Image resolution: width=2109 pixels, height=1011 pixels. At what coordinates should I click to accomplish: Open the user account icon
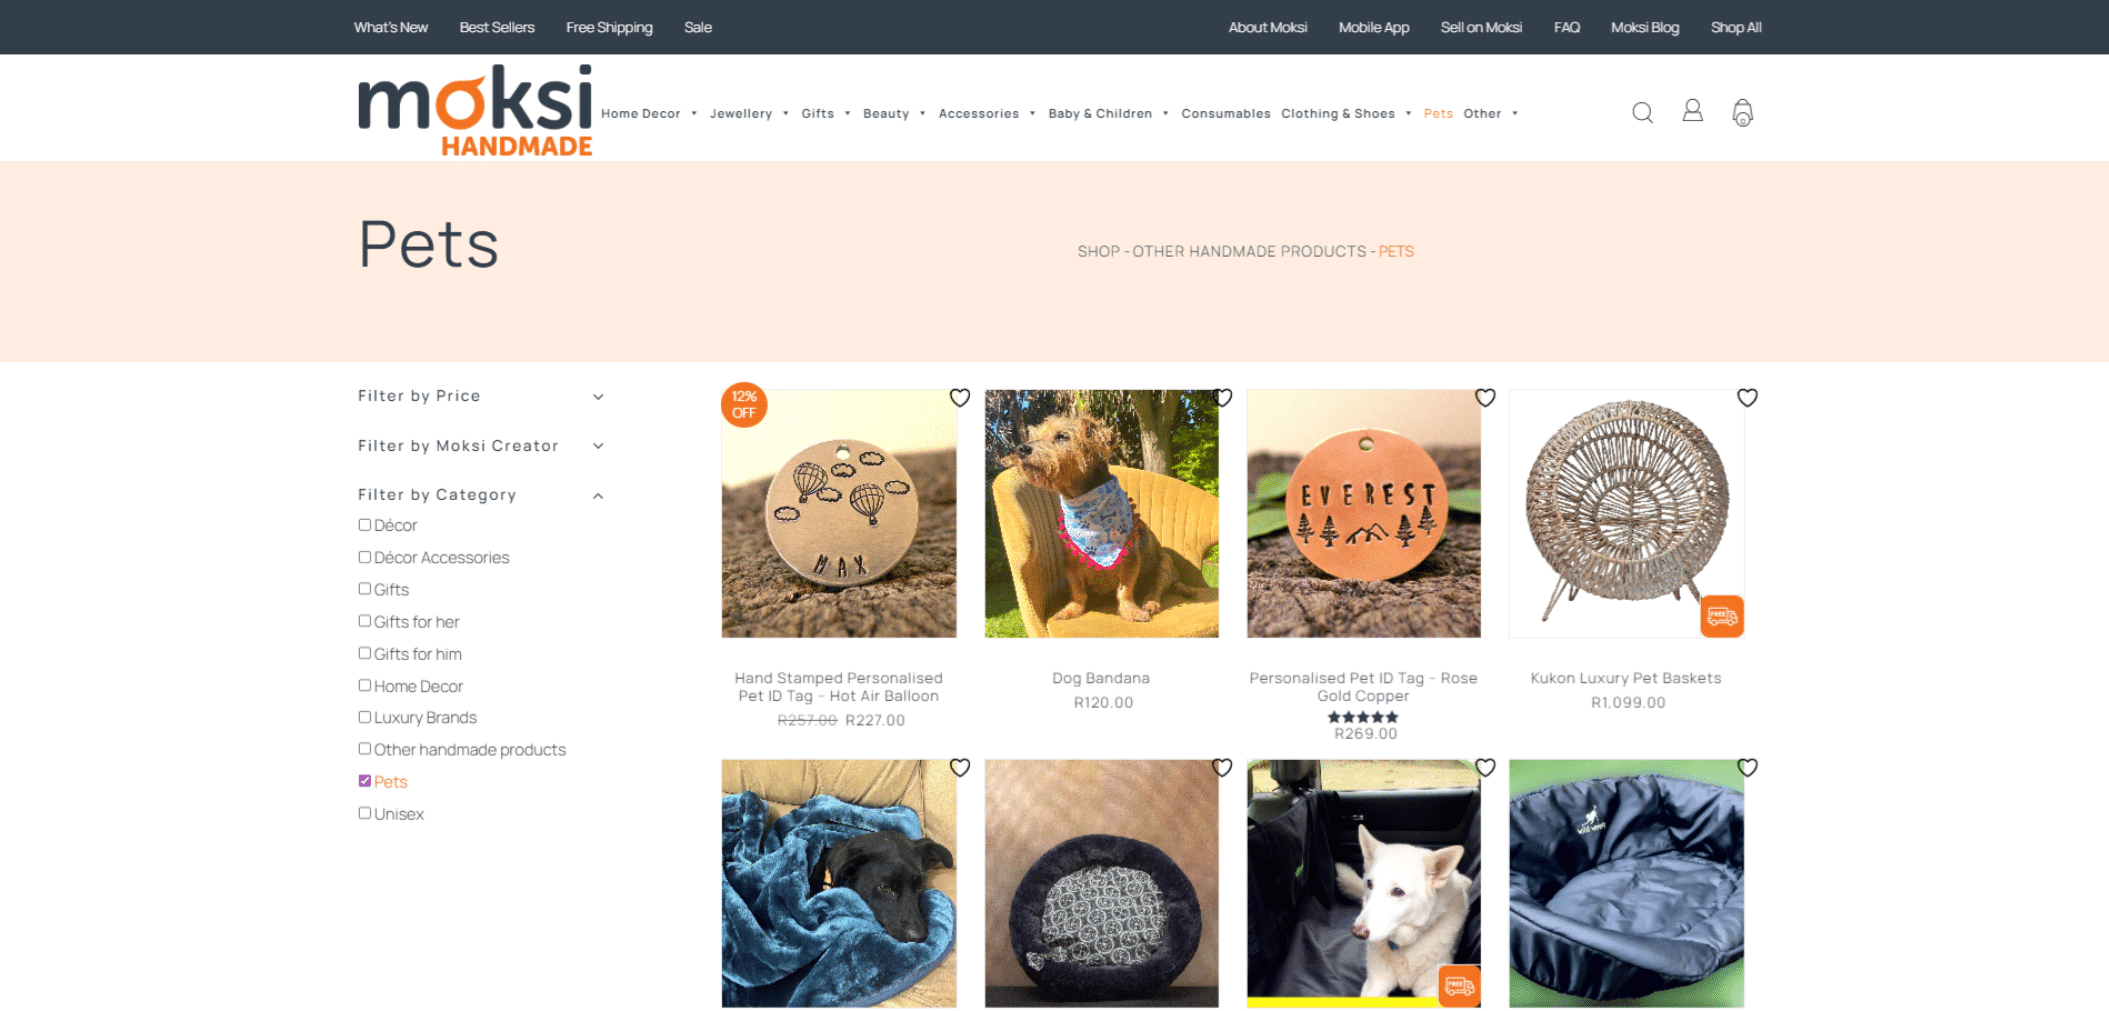click(x=1692, y=111)
